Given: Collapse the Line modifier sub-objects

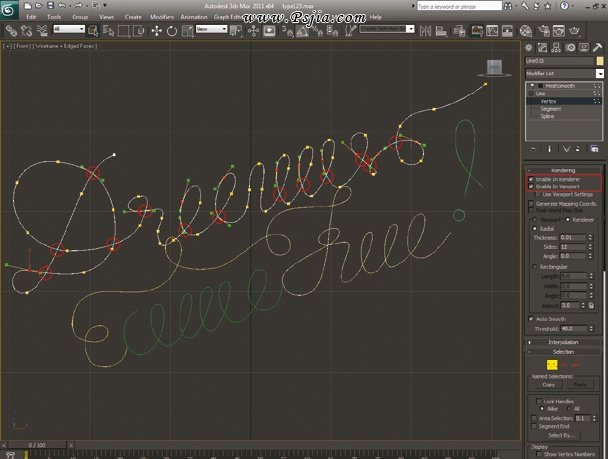Looking at the screenshot, I should click(x=531, y=93).
